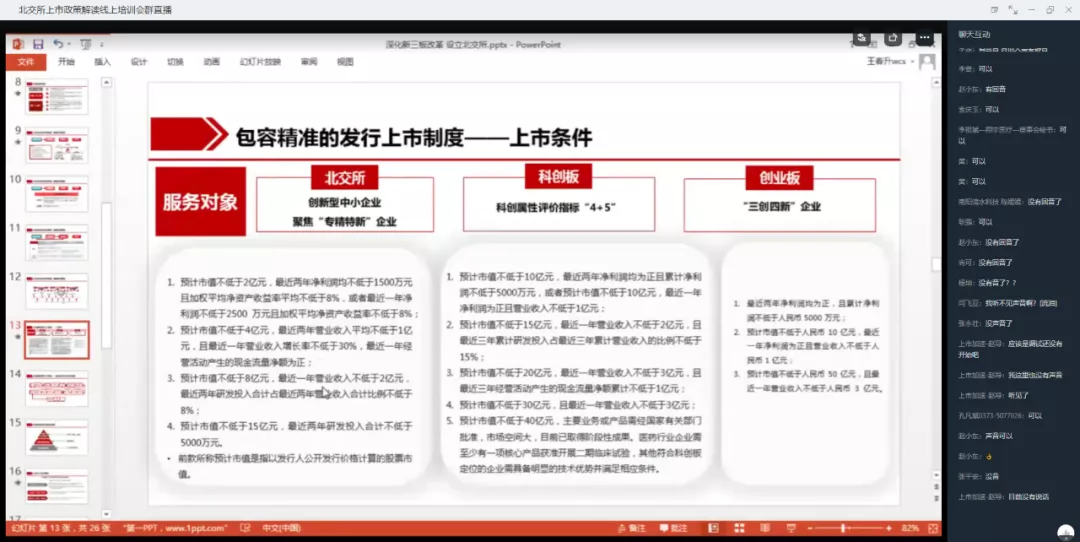Open the customize quick access toolbar dropdown

101,45
